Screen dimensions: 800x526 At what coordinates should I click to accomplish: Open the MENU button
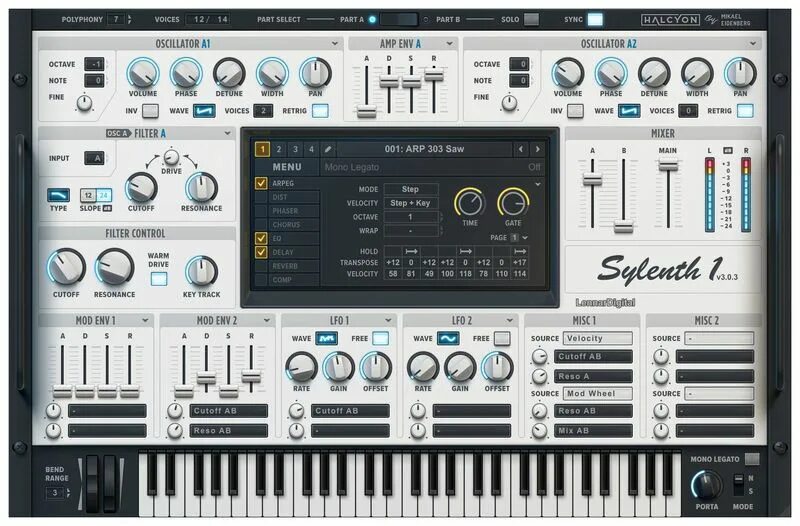point(287,167)
